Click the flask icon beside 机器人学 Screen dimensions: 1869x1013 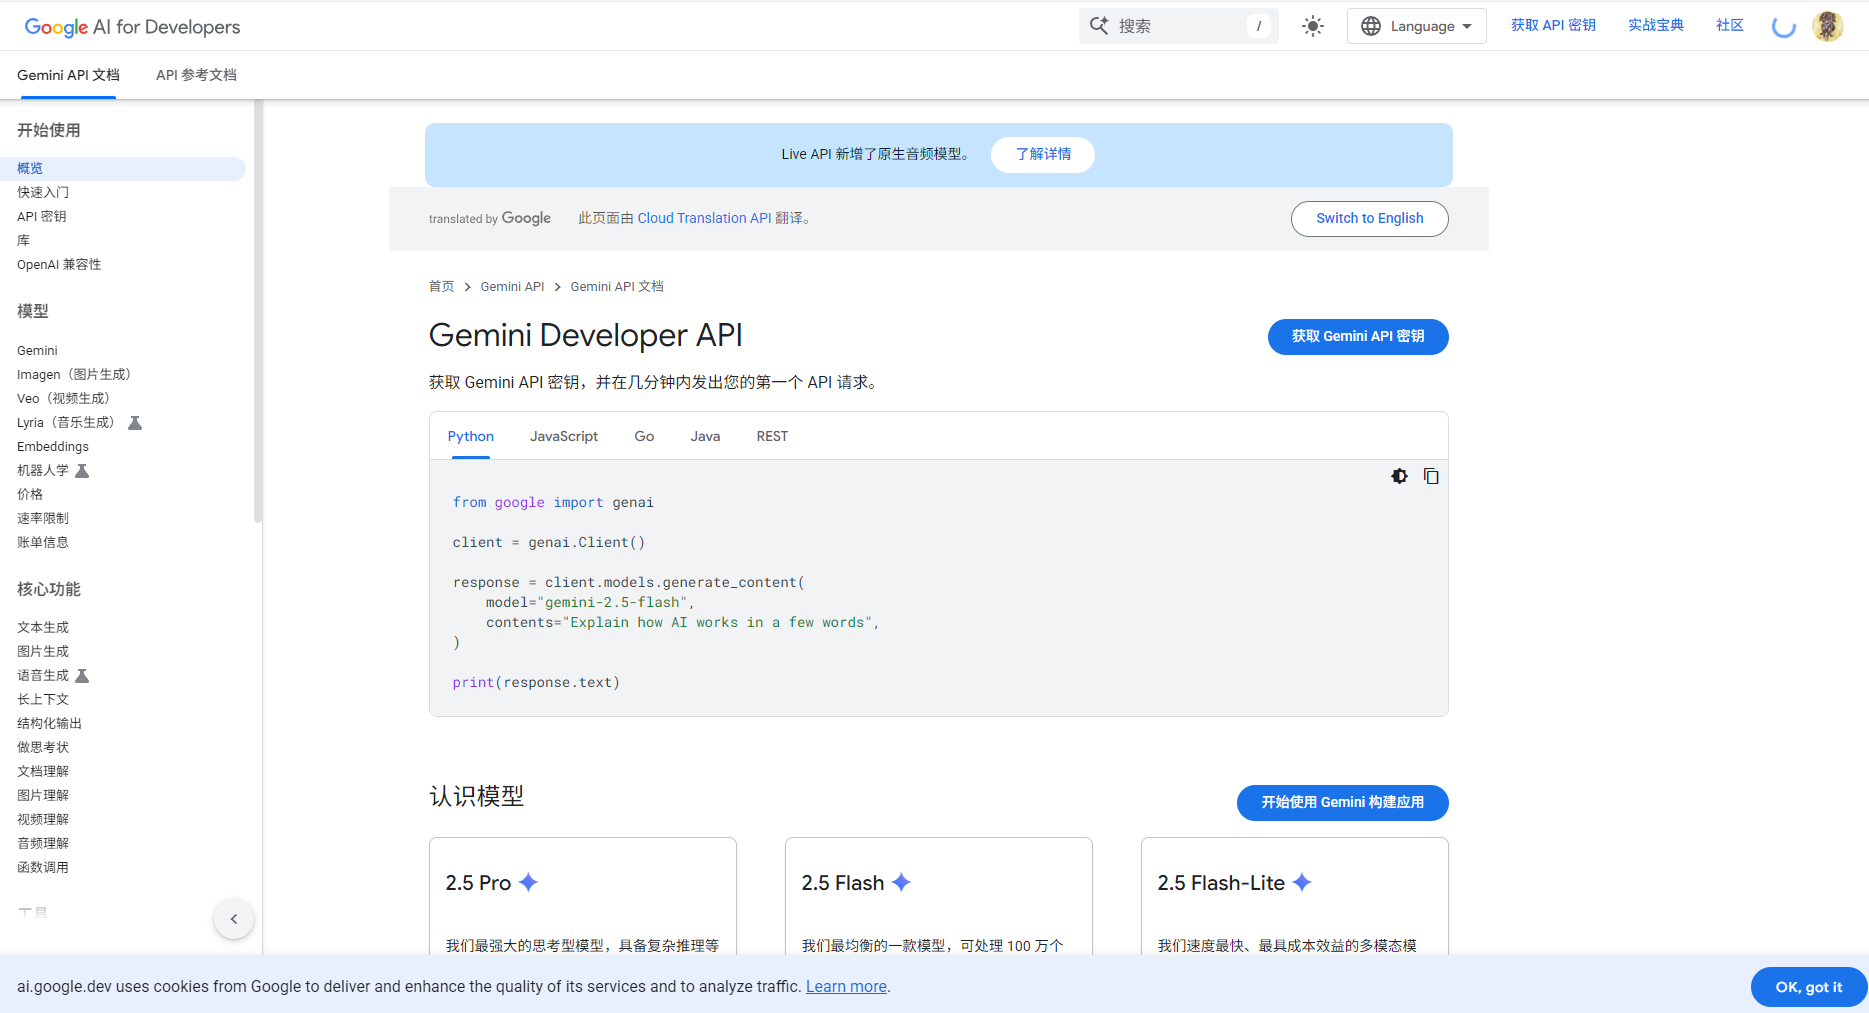[x=82, y=471]
